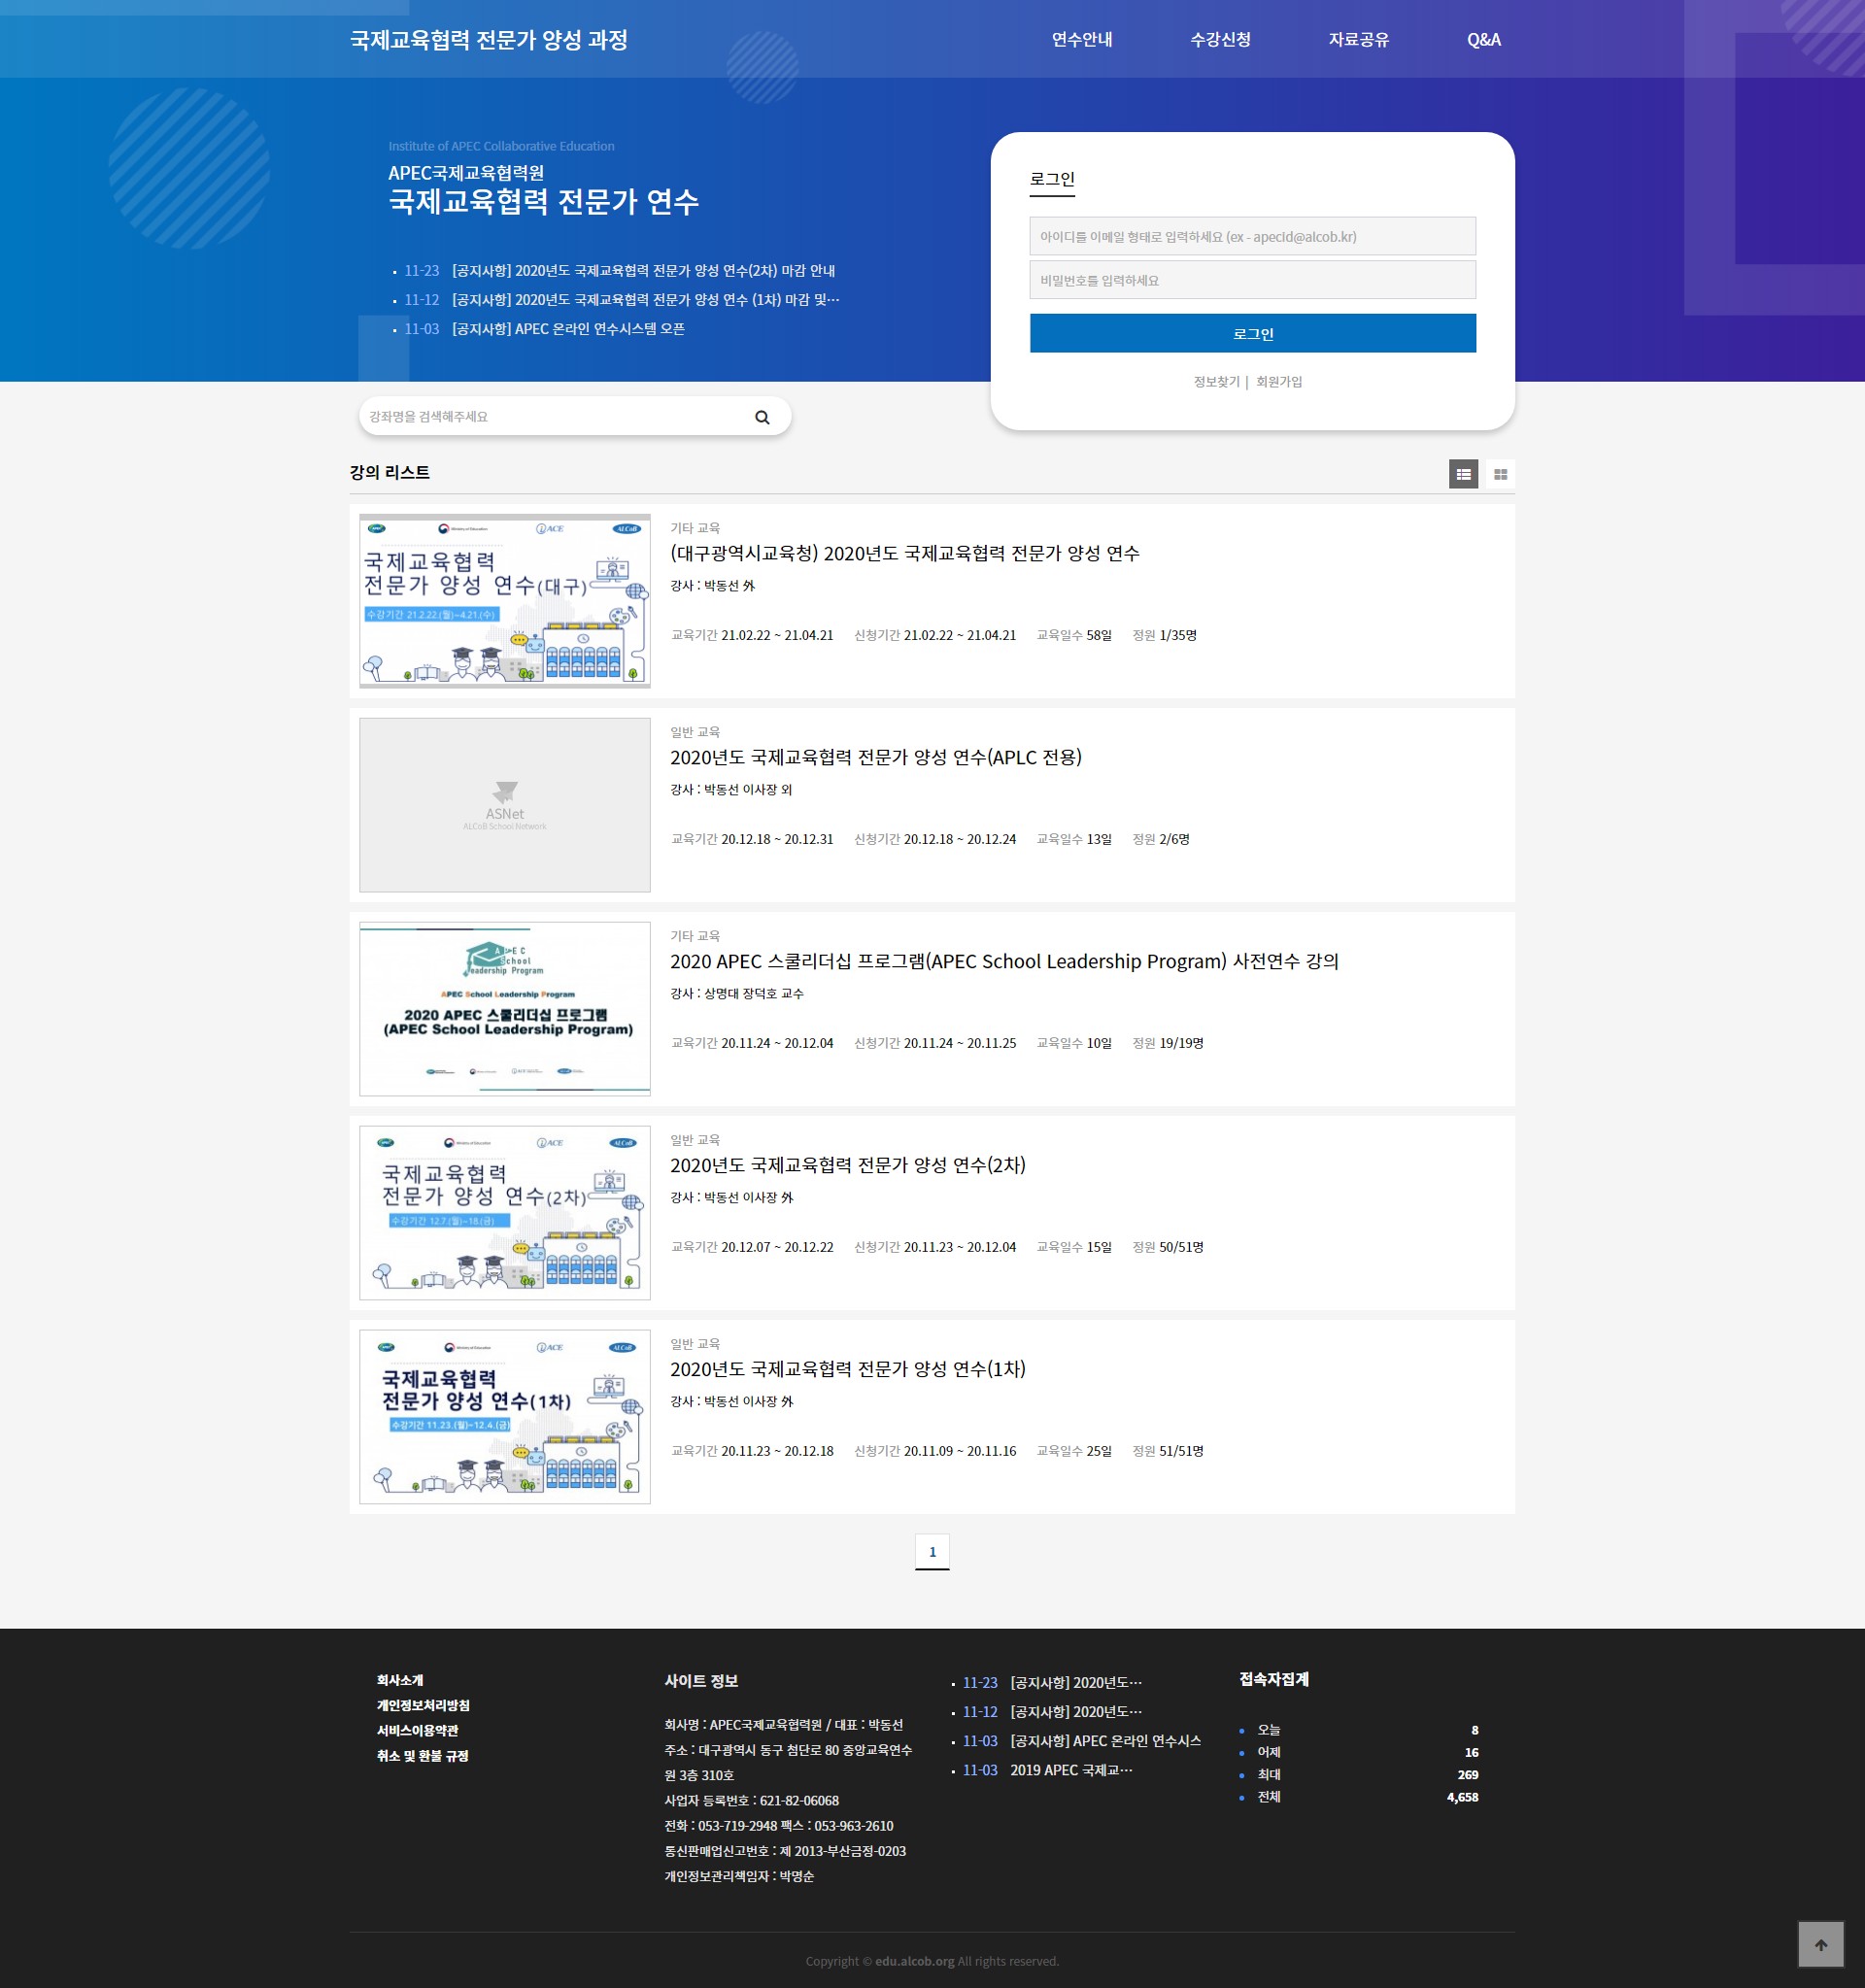
Task: Click edu.alcob.org in the copyright line
Action: [x=914, y=1961]
